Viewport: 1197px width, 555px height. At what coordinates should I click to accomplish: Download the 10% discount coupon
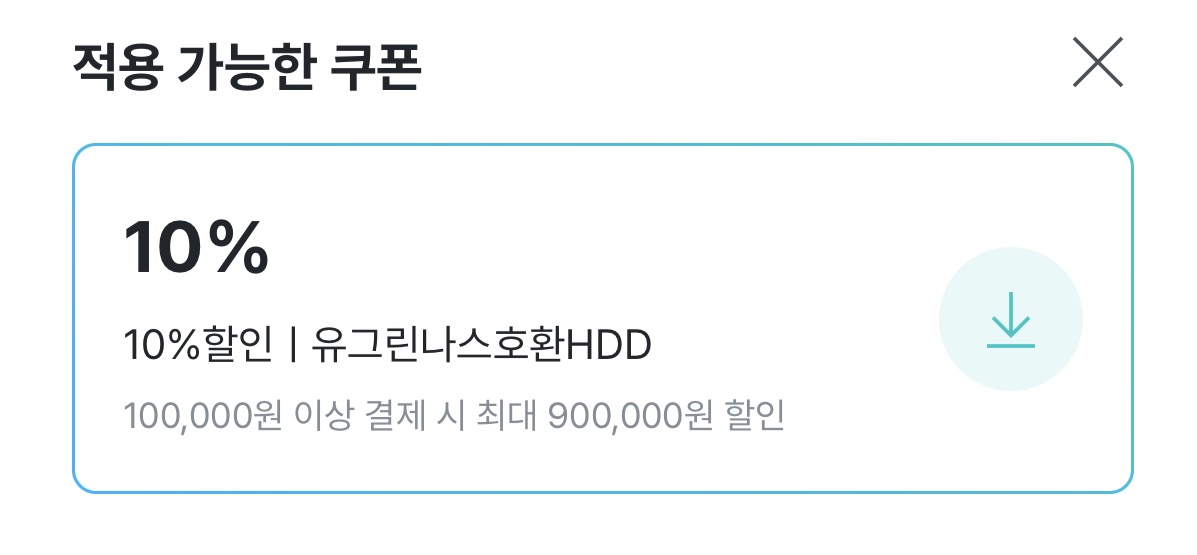coord(1010,319)
